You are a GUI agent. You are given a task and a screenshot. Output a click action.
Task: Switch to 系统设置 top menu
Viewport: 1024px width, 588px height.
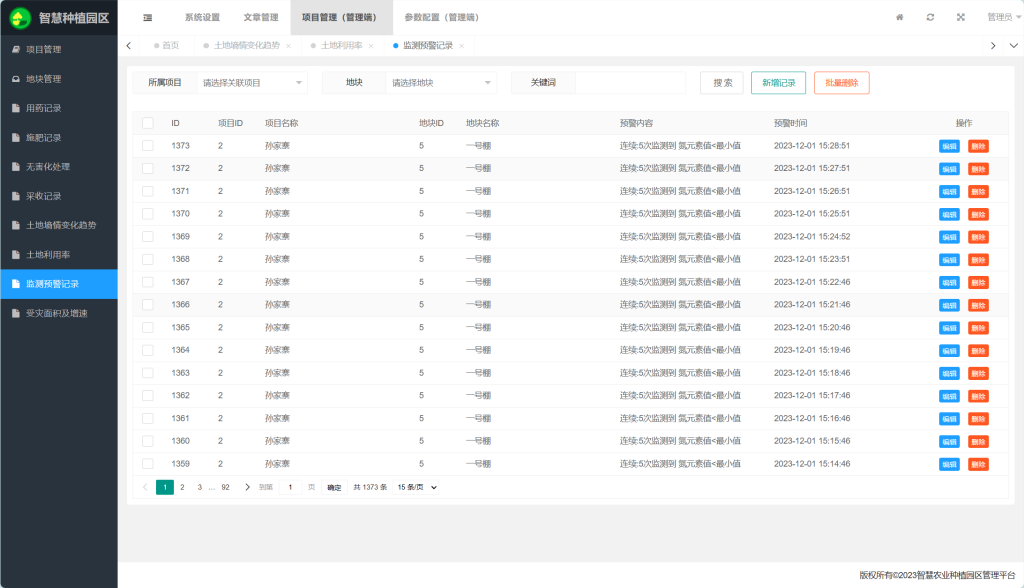coord(202,17)
